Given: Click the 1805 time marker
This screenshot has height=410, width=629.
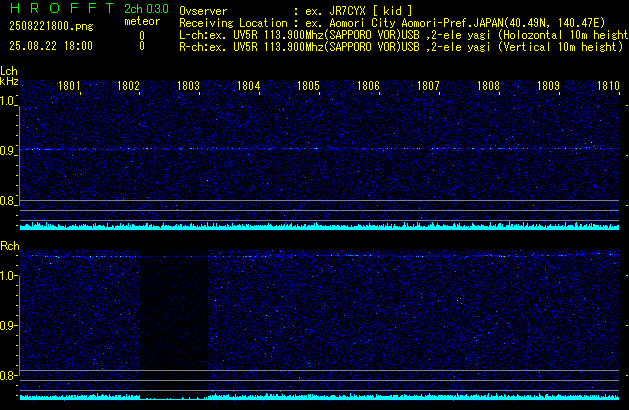Looking at the screenshot, I should pos(308,86).
